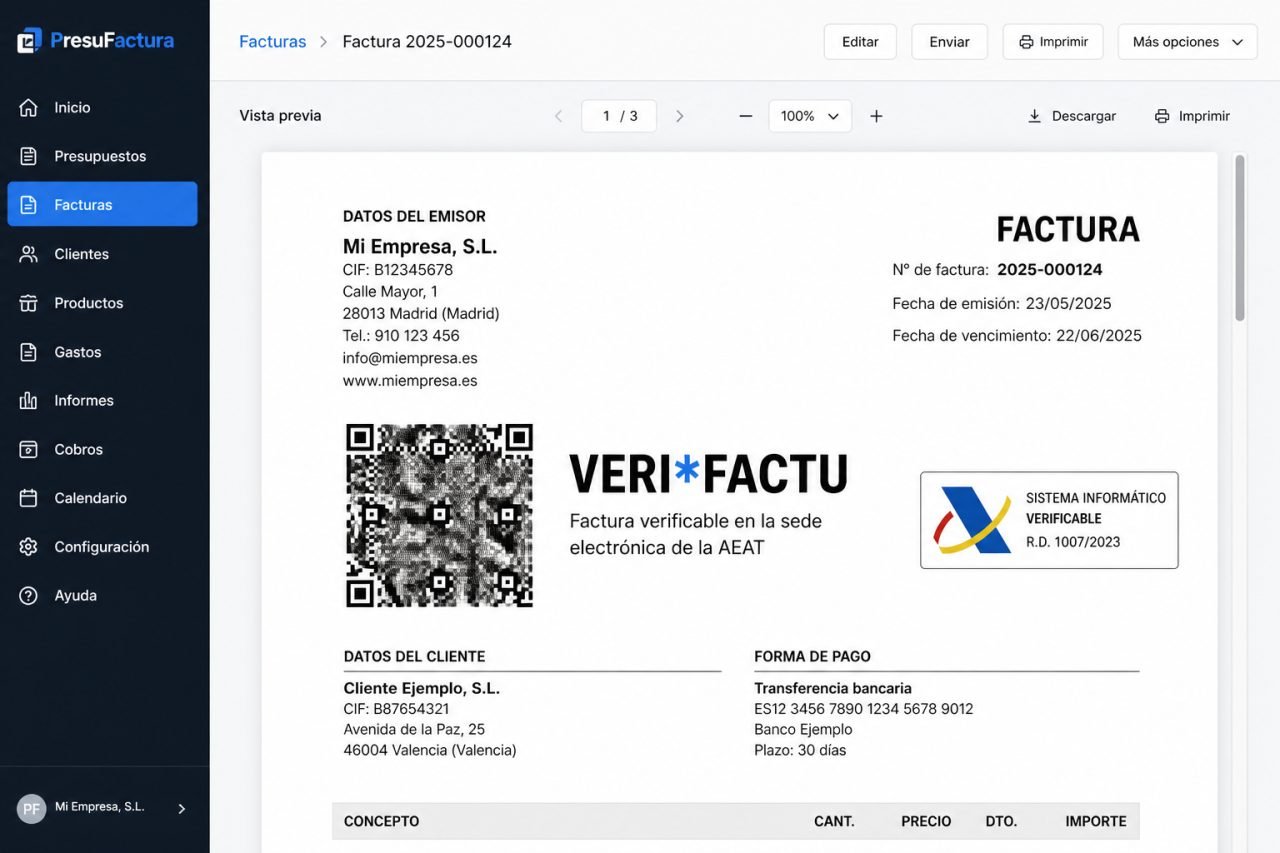Click the IMPORTE column header
The width and height of the screenshot is (1280, 853).
click(1096, 822)
